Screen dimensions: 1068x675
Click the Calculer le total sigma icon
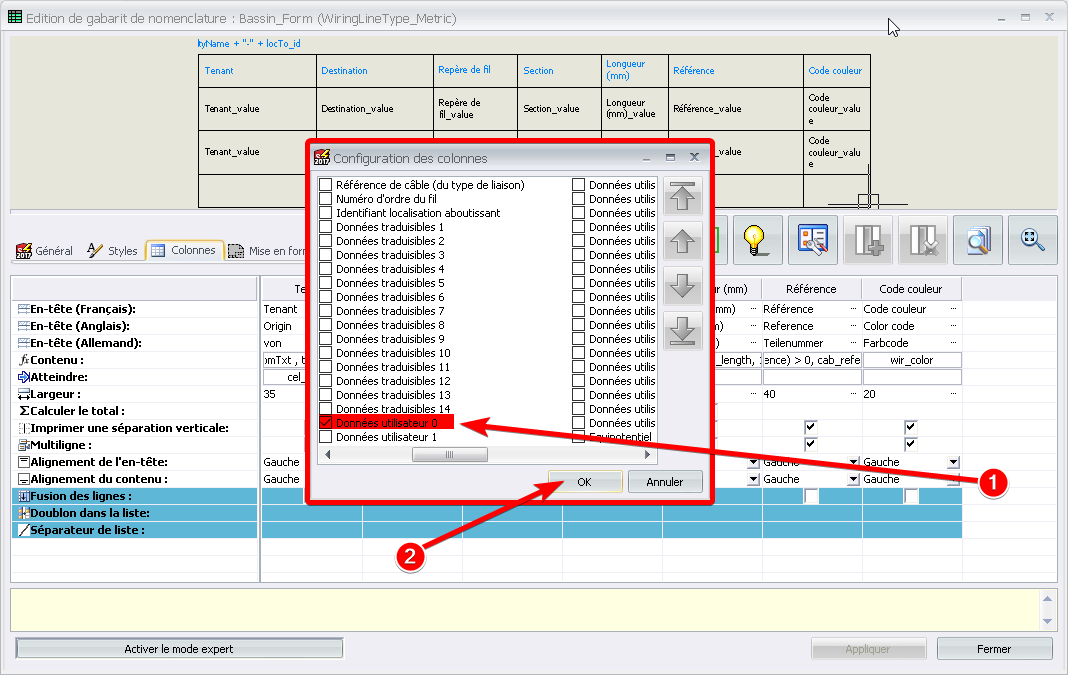24,411
